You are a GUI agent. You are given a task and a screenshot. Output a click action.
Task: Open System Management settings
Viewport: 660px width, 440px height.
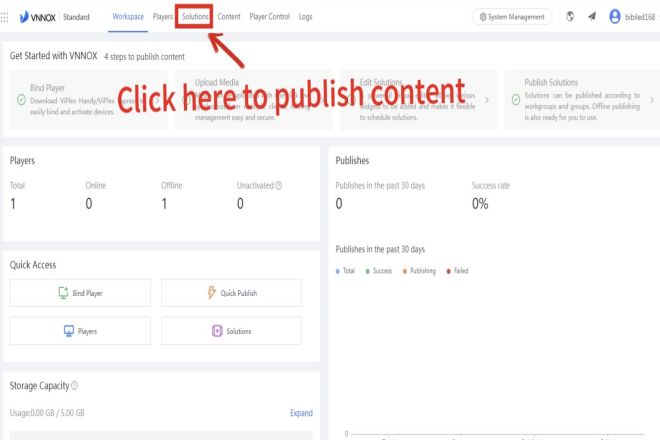point(512,17)
